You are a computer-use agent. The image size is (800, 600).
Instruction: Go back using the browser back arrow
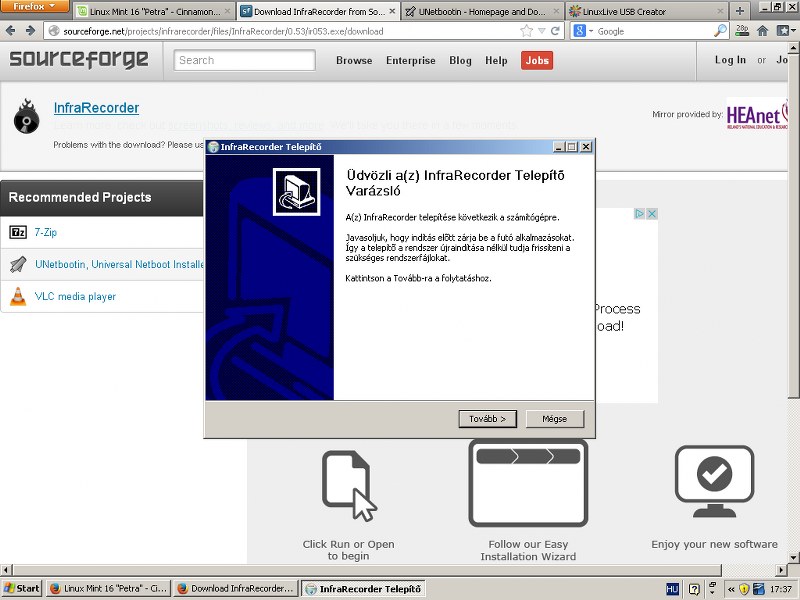(x=10, y=31)
